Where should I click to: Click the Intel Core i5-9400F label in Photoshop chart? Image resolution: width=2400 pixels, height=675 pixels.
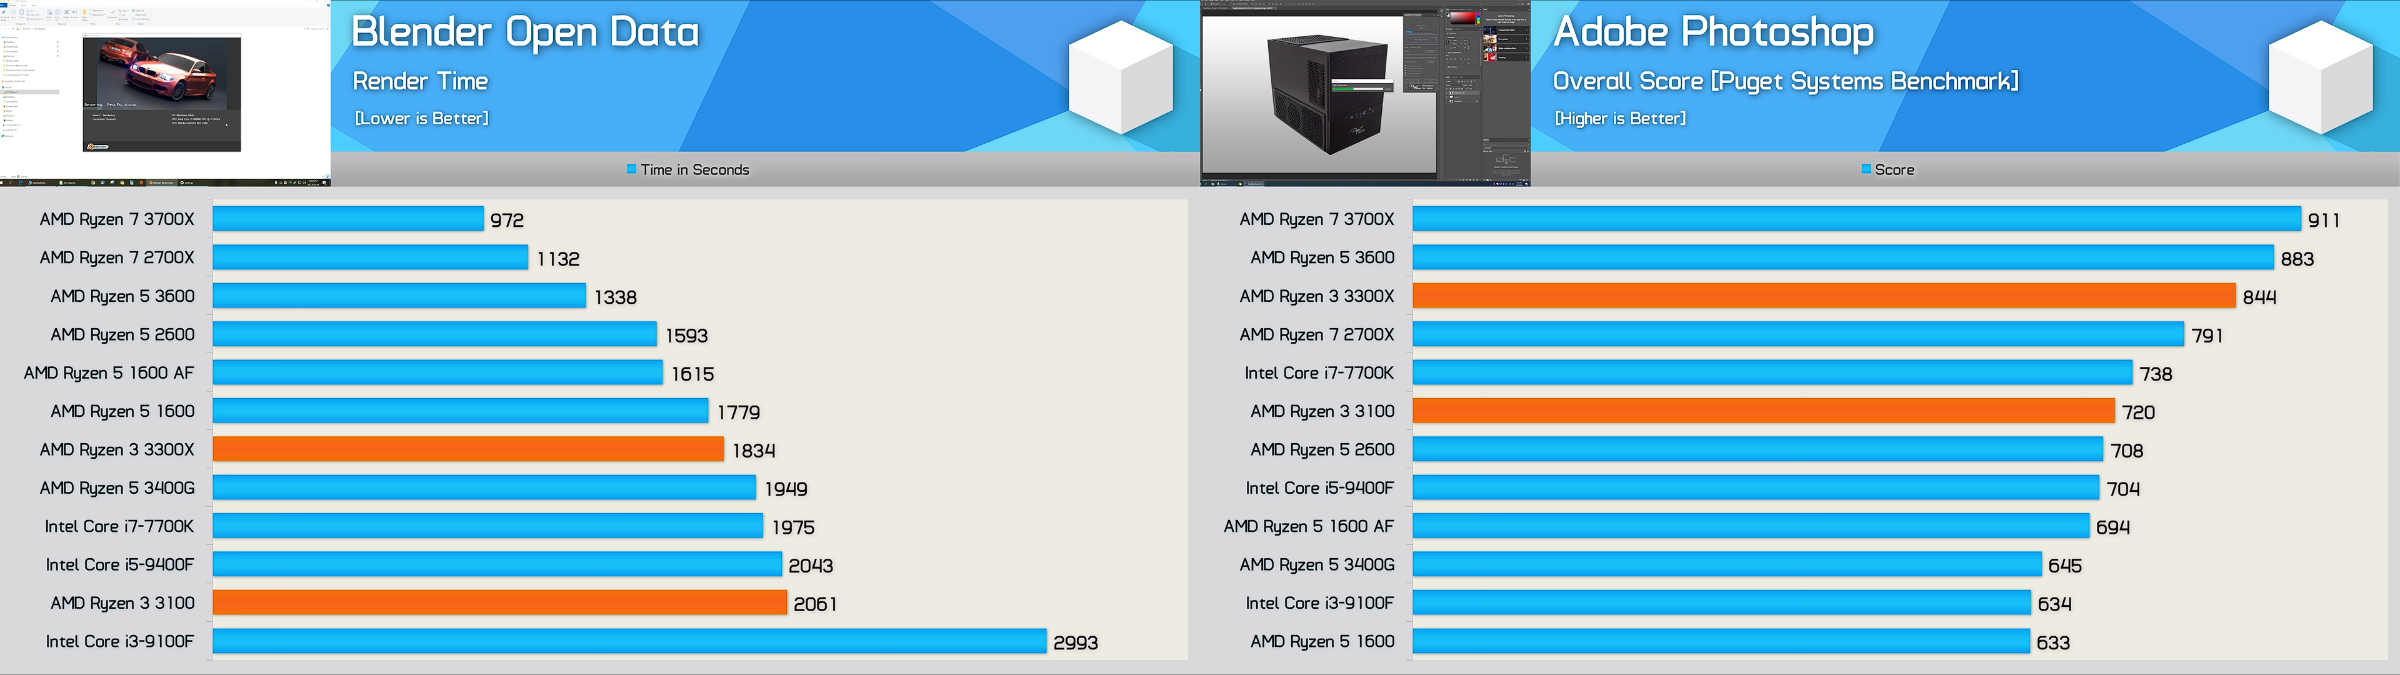click(x=1320, y=488)
